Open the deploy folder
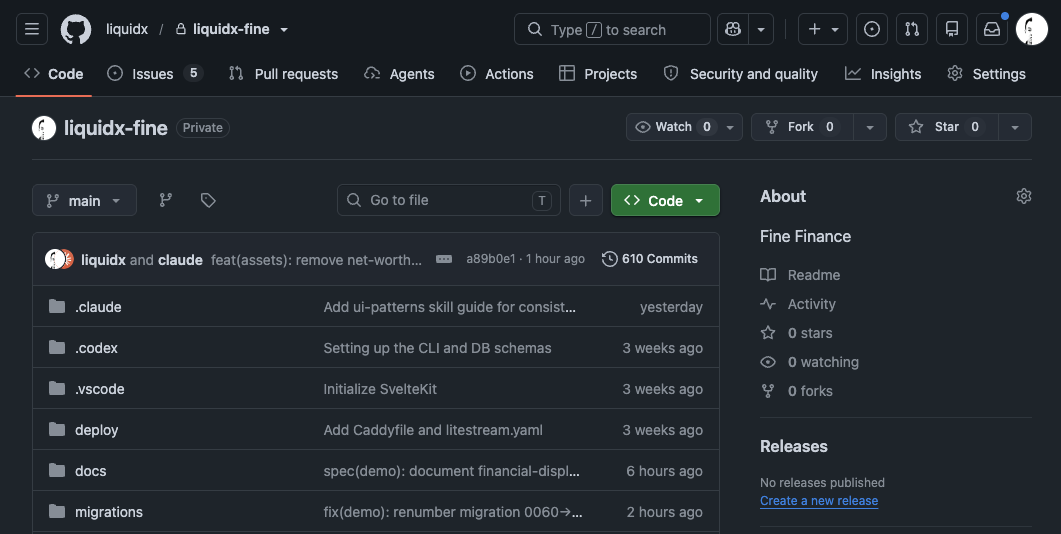The width and height of the screenshot is (1061, 534). [x=96, y=430]
